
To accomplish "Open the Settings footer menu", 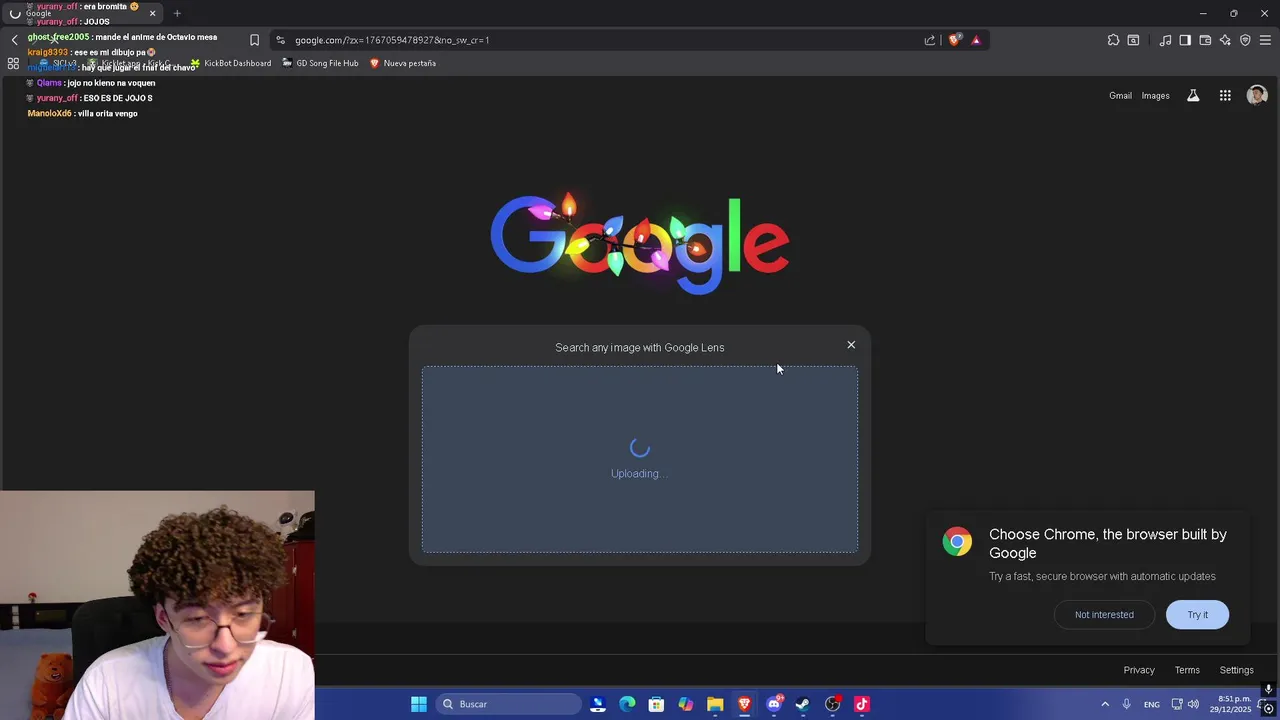I will pyautogui.click(x=1236, y=670).
